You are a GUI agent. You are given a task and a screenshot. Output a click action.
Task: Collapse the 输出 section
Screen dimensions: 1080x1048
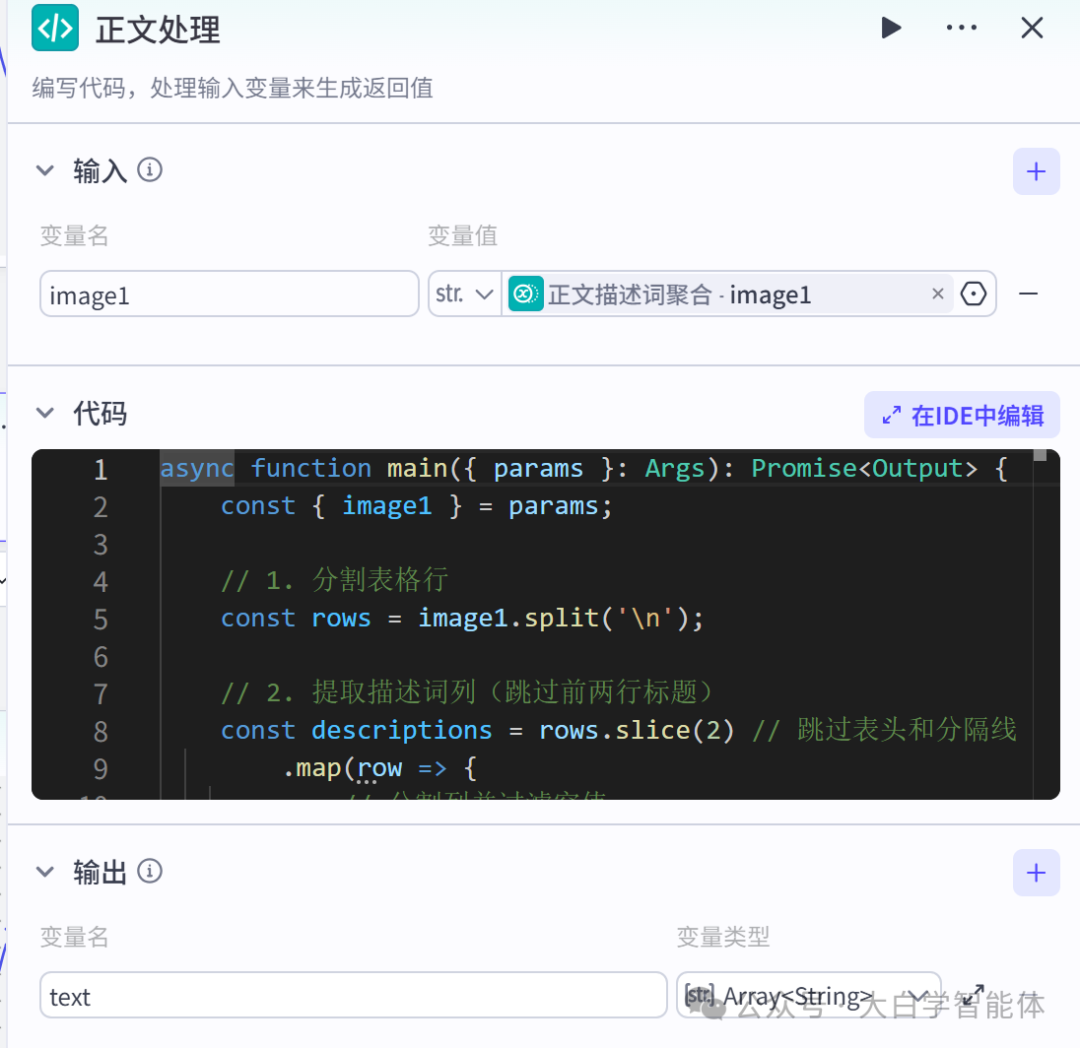(45, 871)
